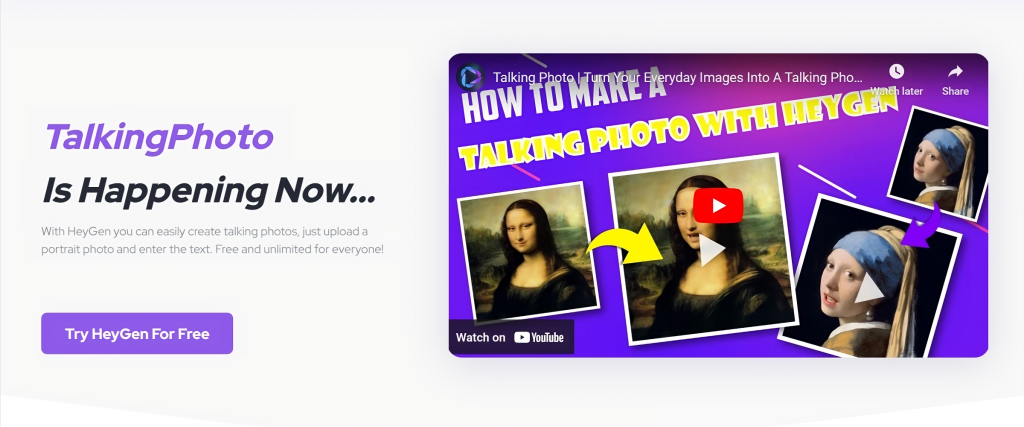Open the video title link Talking Photo
This screenshot has height=427, width=1024.
point(677,77)
